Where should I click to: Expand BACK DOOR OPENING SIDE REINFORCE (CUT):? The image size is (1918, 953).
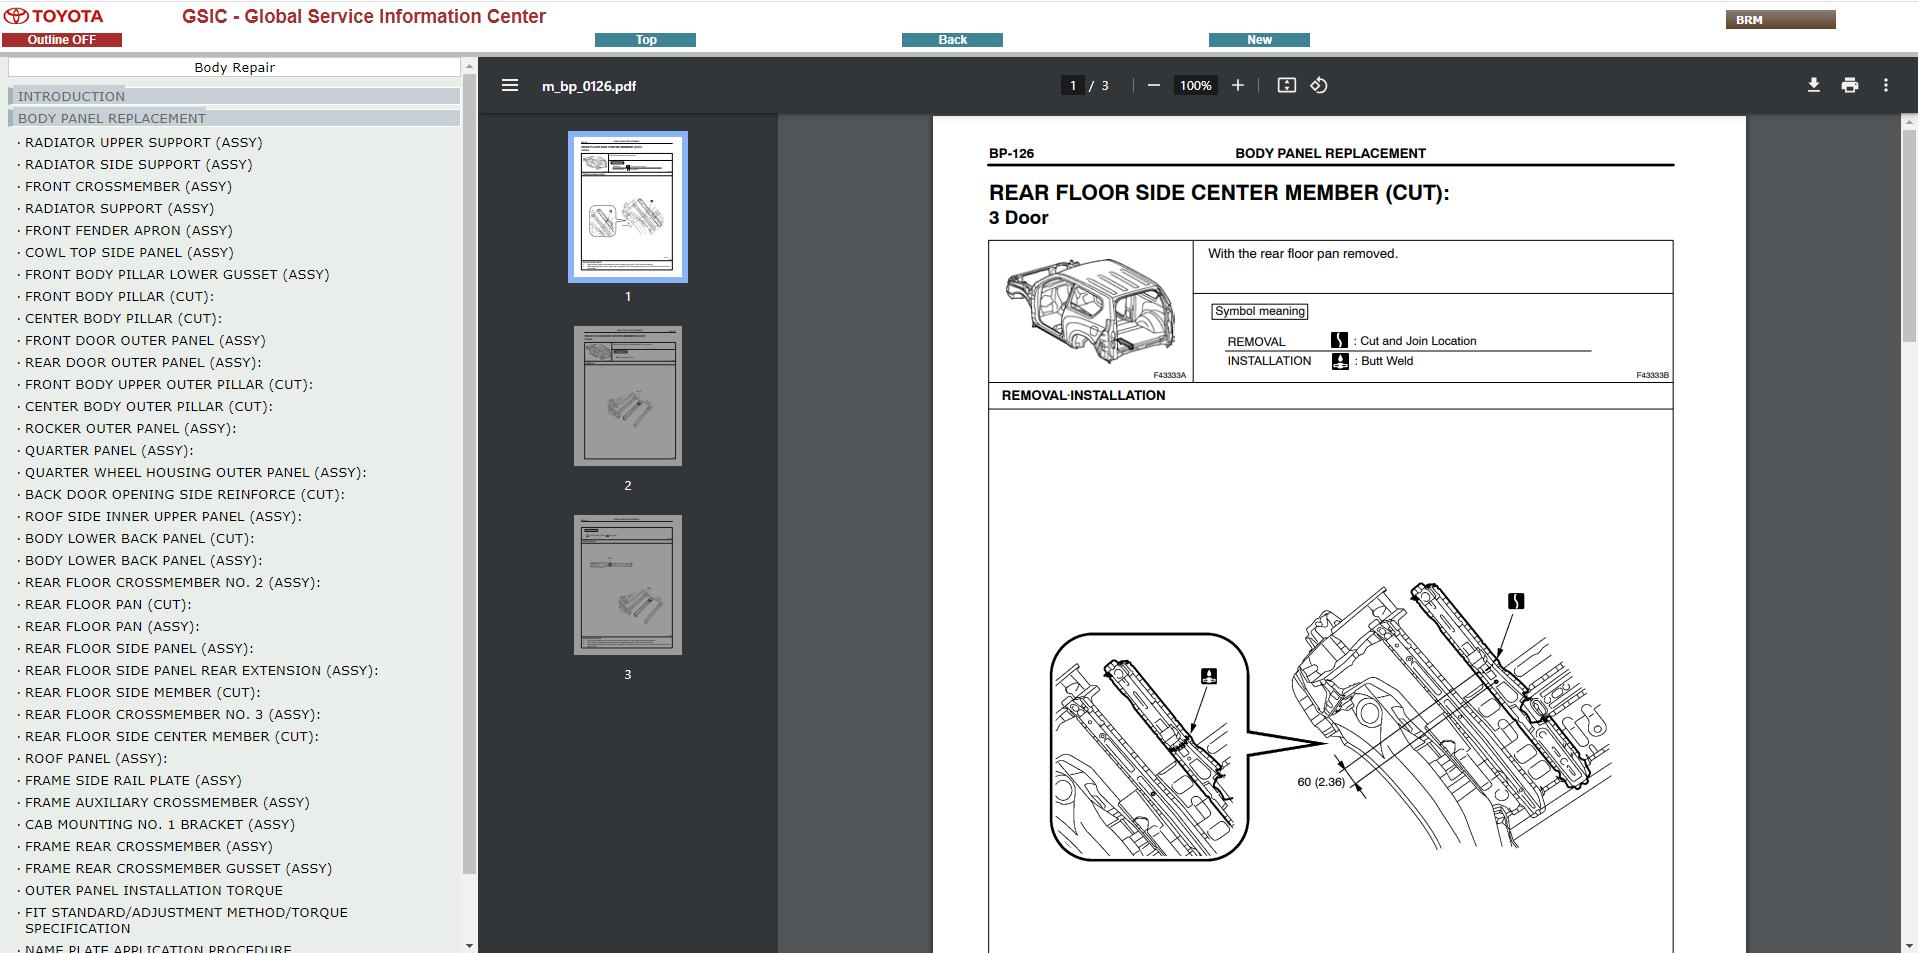[184, 494]
